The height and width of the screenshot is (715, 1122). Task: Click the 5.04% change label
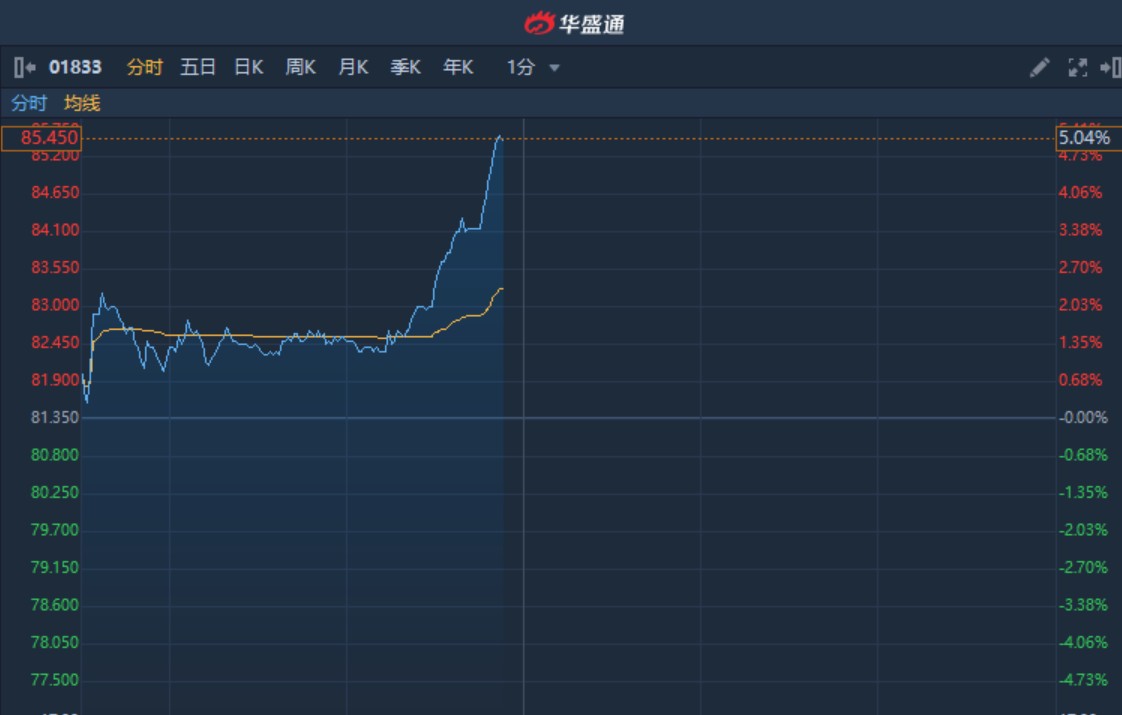pos(1088,138)
